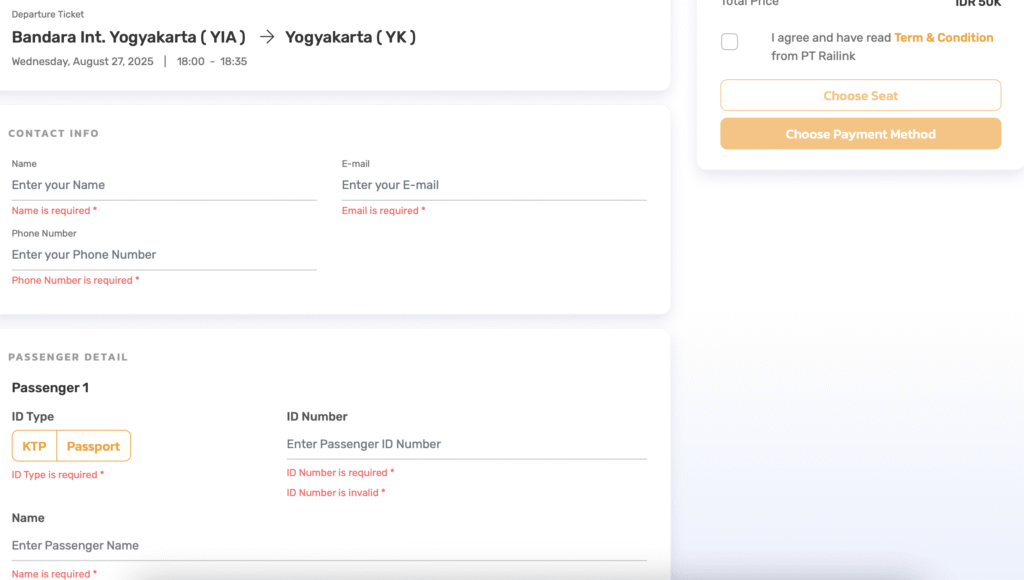Click the arrow icon between station names

pos(266,37)
